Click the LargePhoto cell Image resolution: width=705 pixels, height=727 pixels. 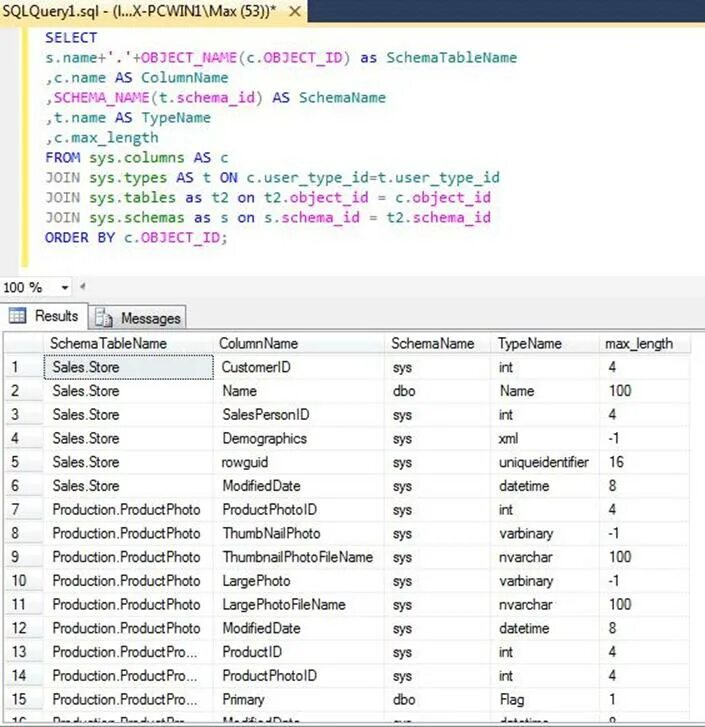pyautogui.click(x=299, y=581)
